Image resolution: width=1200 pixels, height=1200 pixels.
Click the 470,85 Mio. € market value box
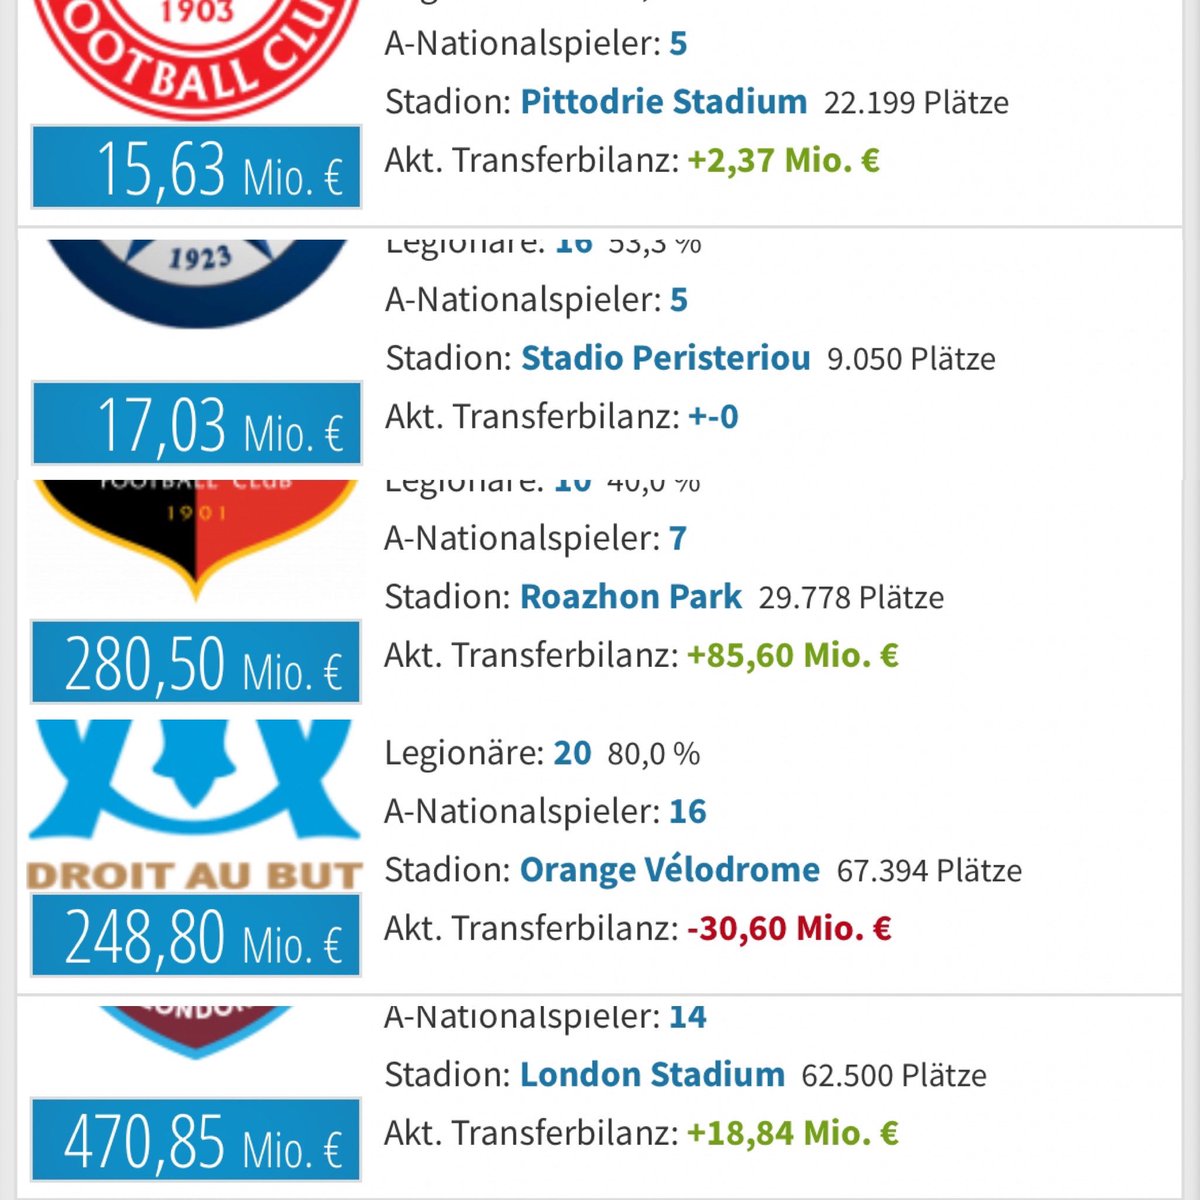click(196, 1139)
